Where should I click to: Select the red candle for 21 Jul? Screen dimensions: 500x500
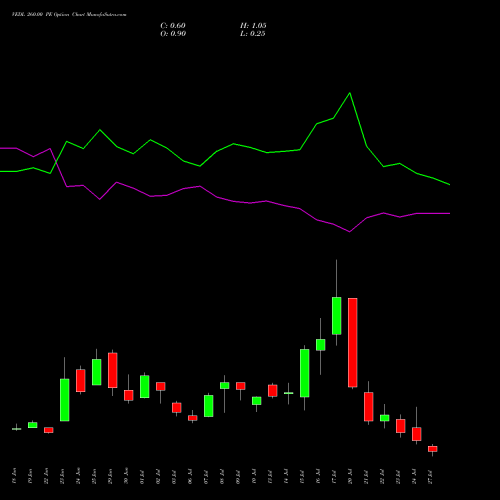coord(369,407)
